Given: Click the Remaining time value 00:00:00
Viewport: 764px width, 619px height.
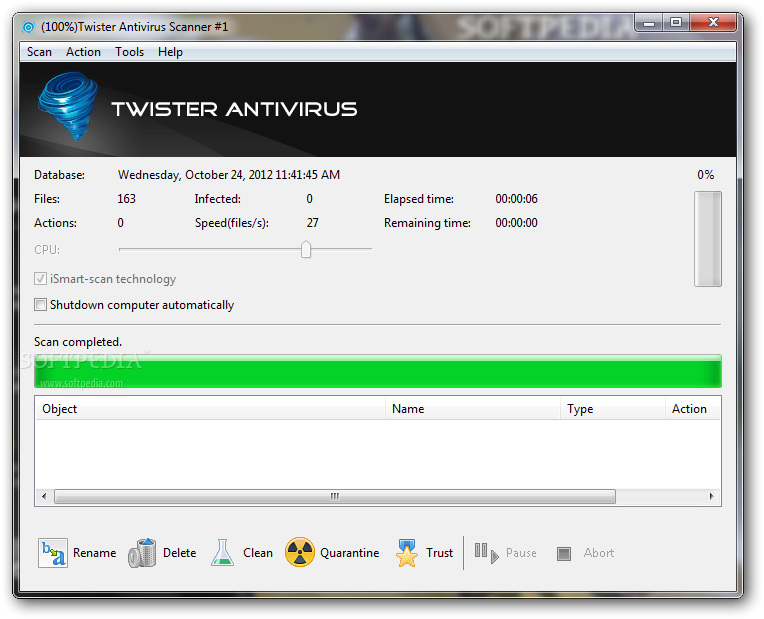Looking at the screenshot, I should click(x=516, y=223).
